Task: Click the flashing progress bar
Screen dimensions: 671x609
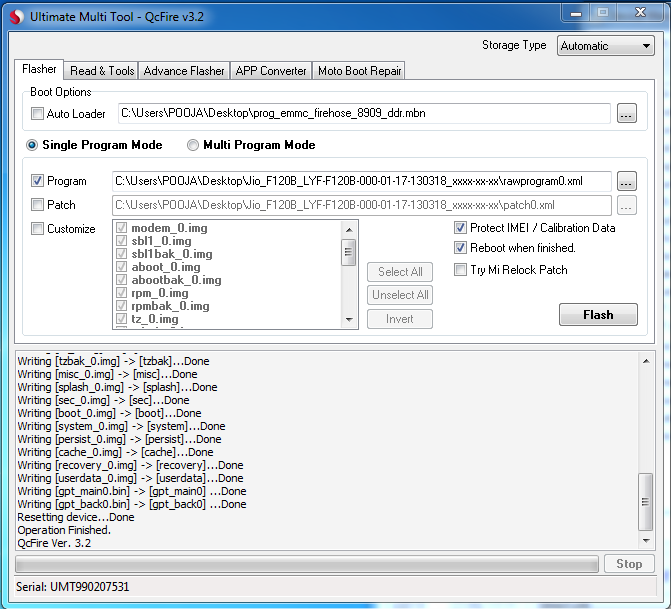Action: click(307, 564)
